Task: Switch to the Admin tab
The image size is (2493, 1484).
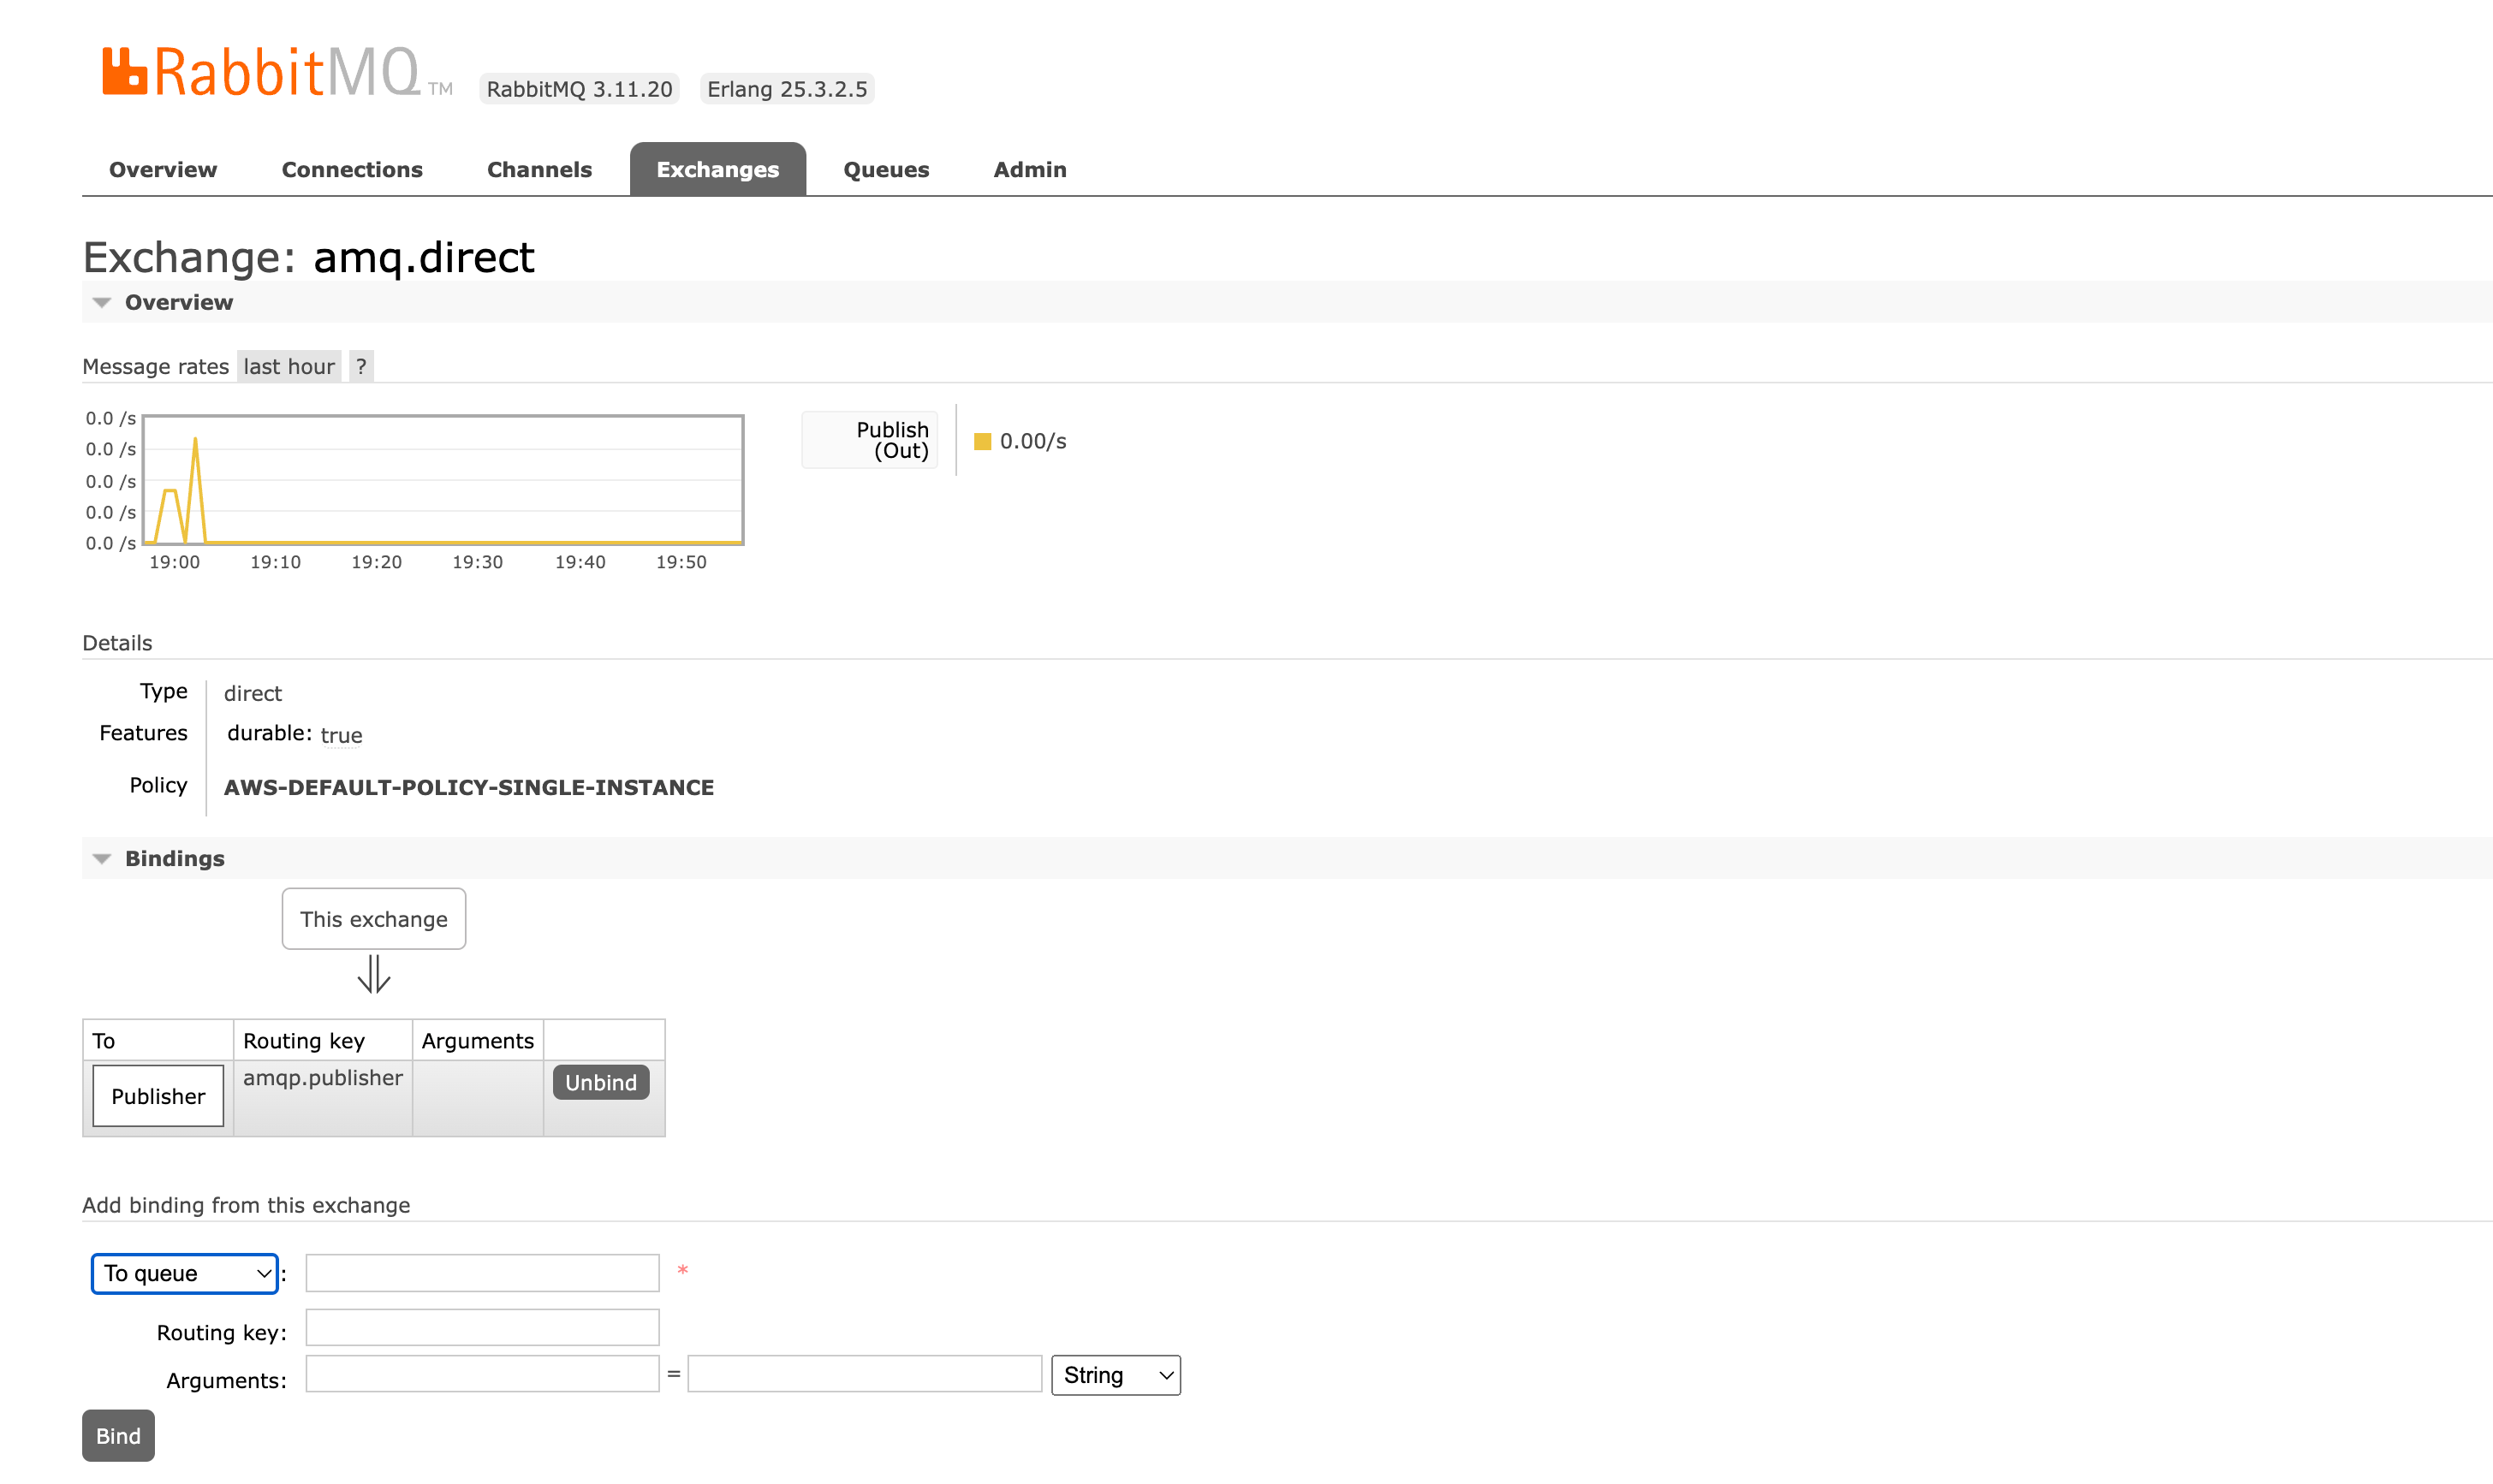Action: tap(1029, 169)
